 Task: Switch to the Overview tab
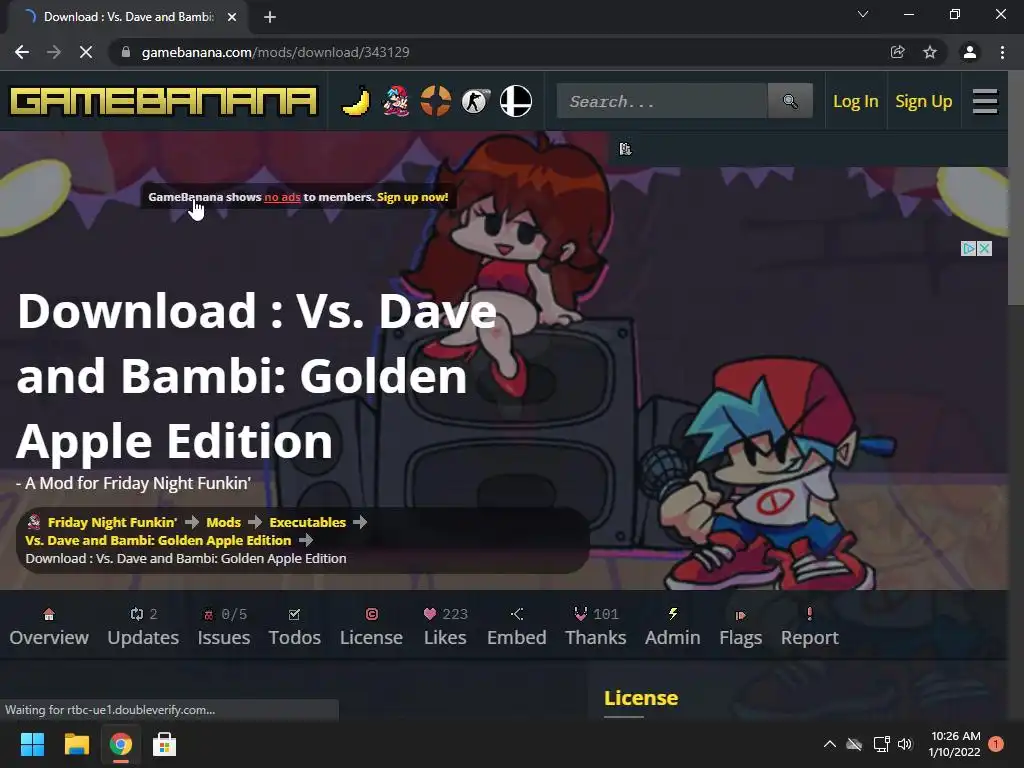click(x=49, y=626)
